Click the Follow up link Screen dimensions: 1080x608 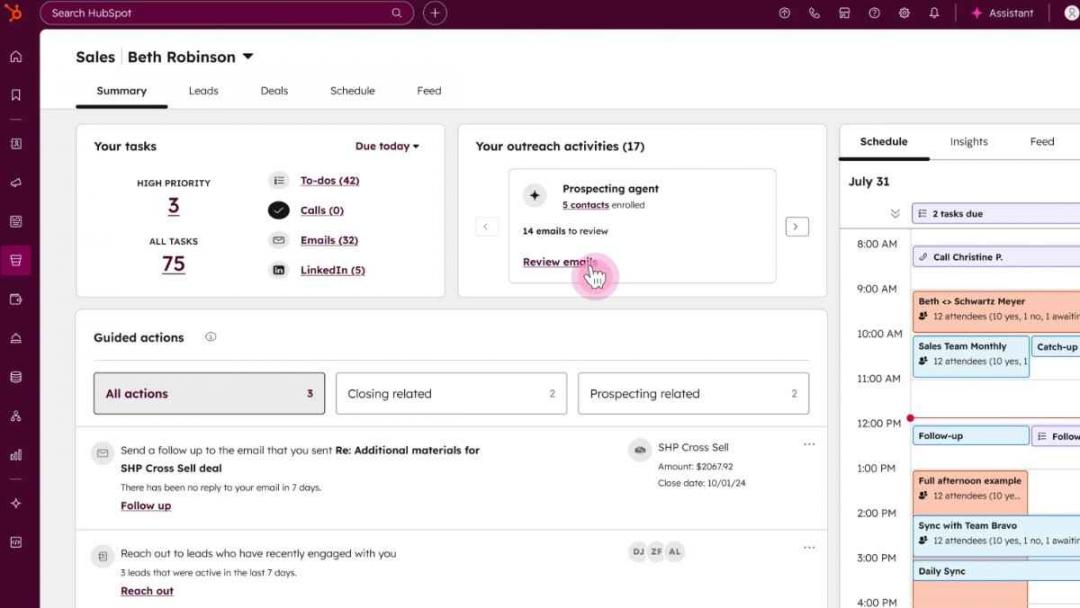coord(145,505)
